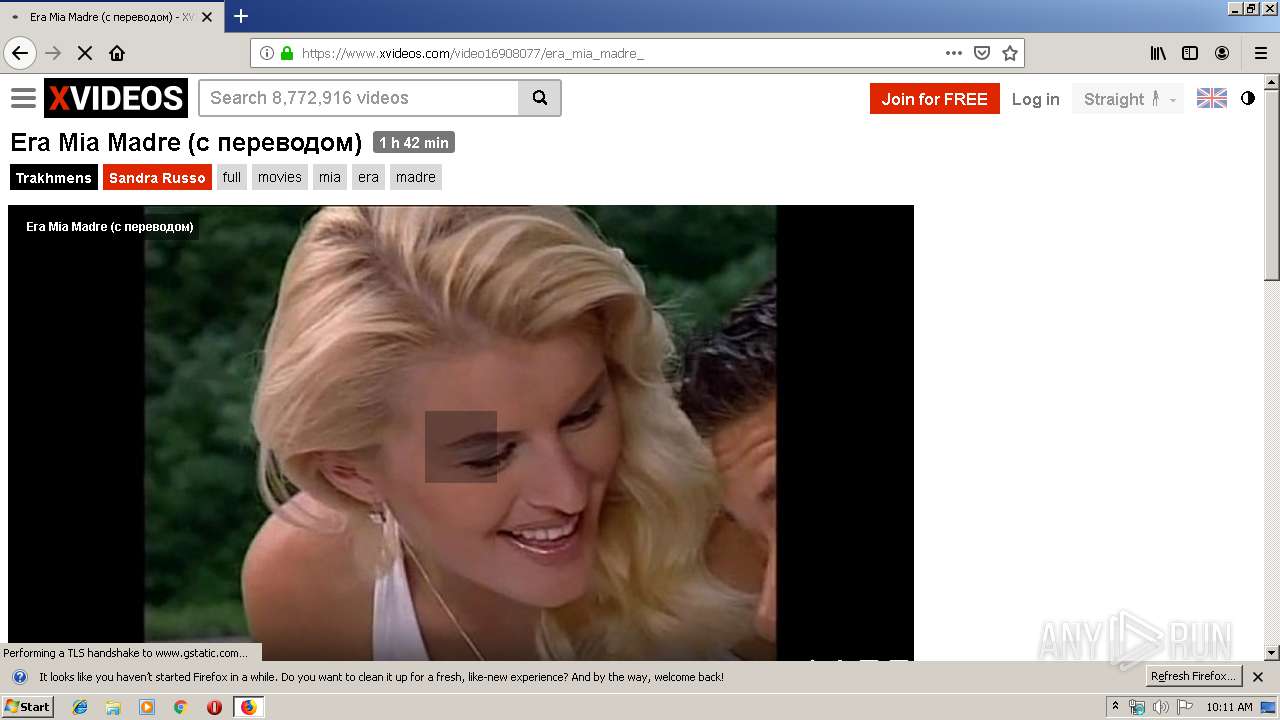The height and width of the screenshot is (720, 1280).
Task: Save the page to Pocket
Action: tap(982, 53)
